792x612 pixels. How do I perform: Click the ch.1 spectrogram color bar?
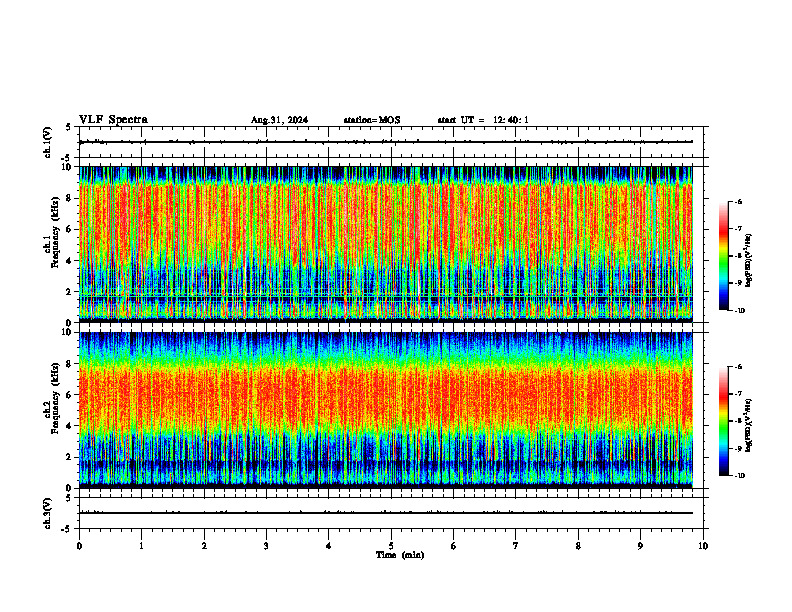coord(724,256)
